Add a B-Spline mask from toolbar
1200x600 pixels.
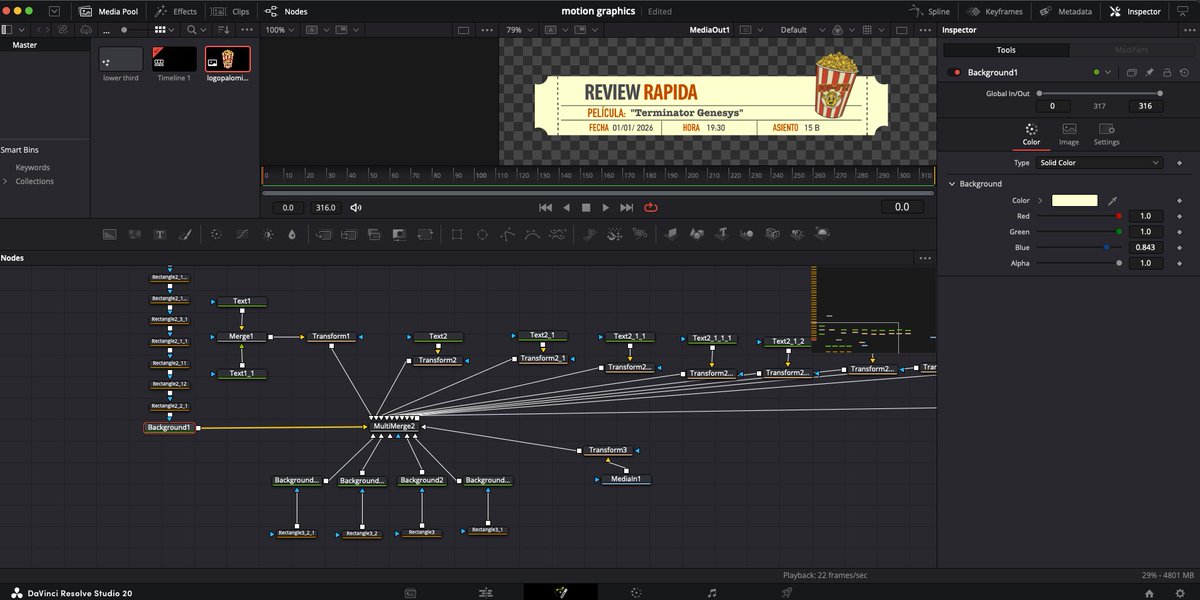coord(532,234)
